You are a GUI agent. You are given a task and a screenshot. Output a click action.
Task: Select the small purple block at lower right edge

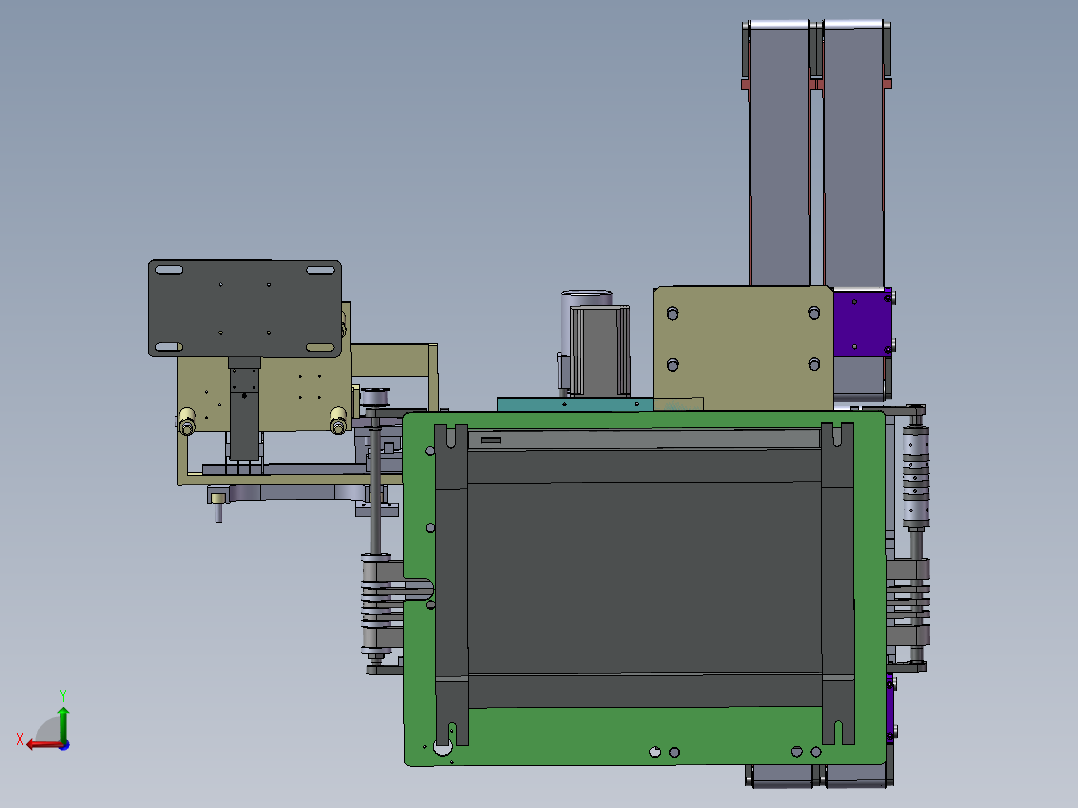[890, 708]
